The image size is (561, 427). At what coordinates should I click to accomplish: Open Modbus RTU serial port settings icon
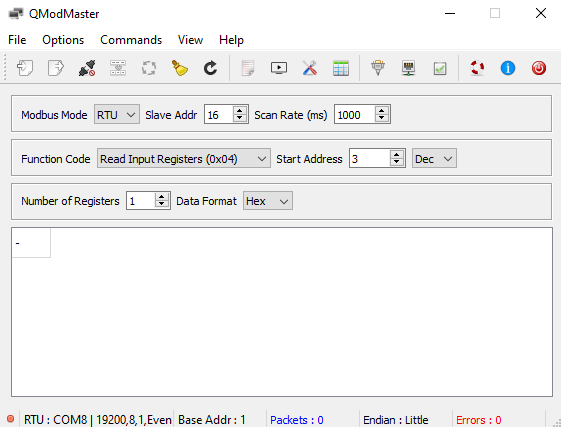tap(378, 68)
